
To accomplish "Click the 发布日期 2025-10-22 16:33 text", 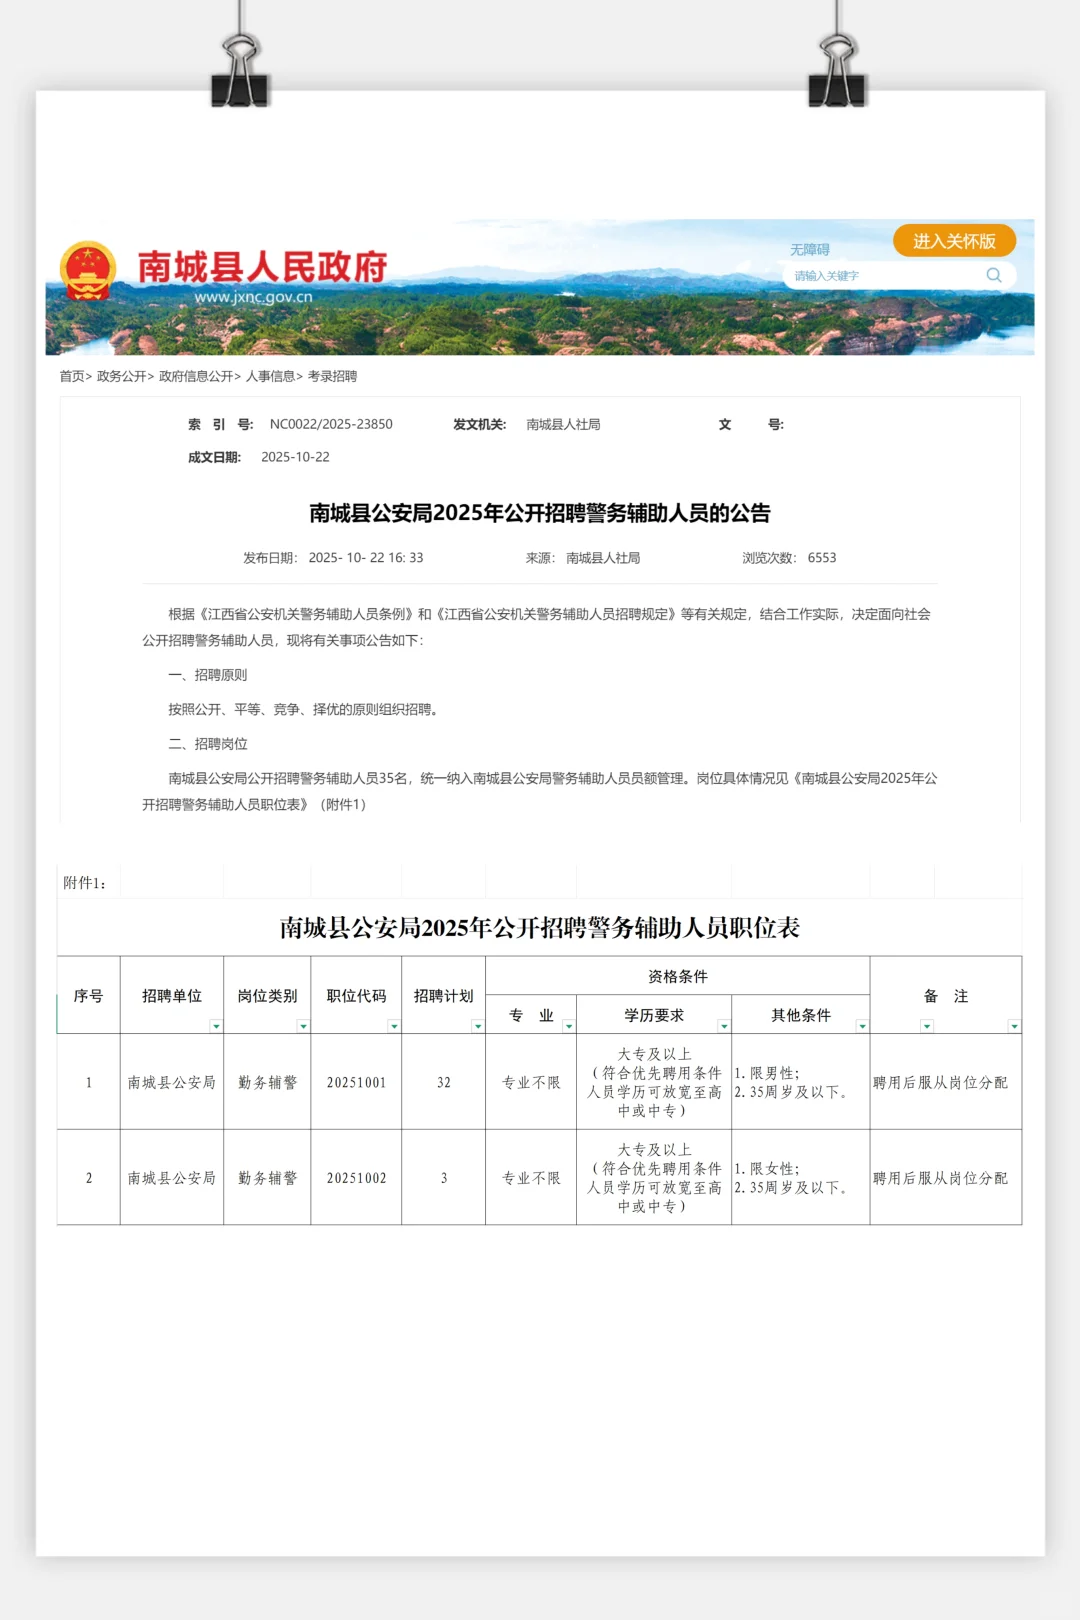I will click(333, 558).
